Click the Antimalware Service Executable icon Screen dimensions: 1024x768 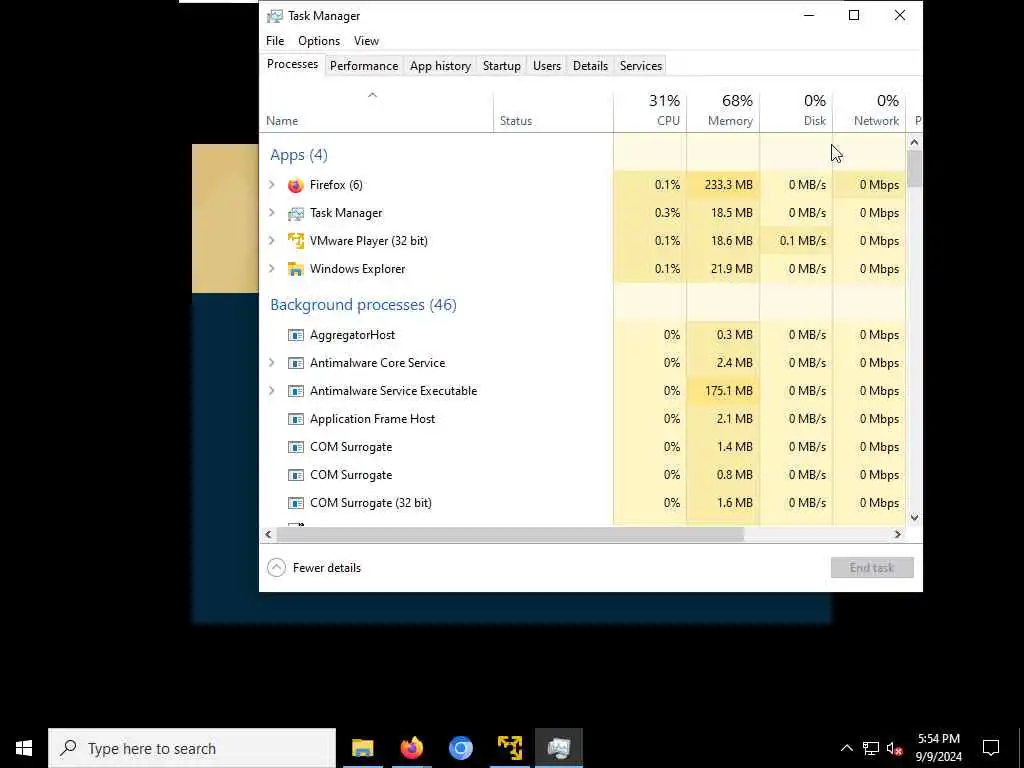coord(296,391)
